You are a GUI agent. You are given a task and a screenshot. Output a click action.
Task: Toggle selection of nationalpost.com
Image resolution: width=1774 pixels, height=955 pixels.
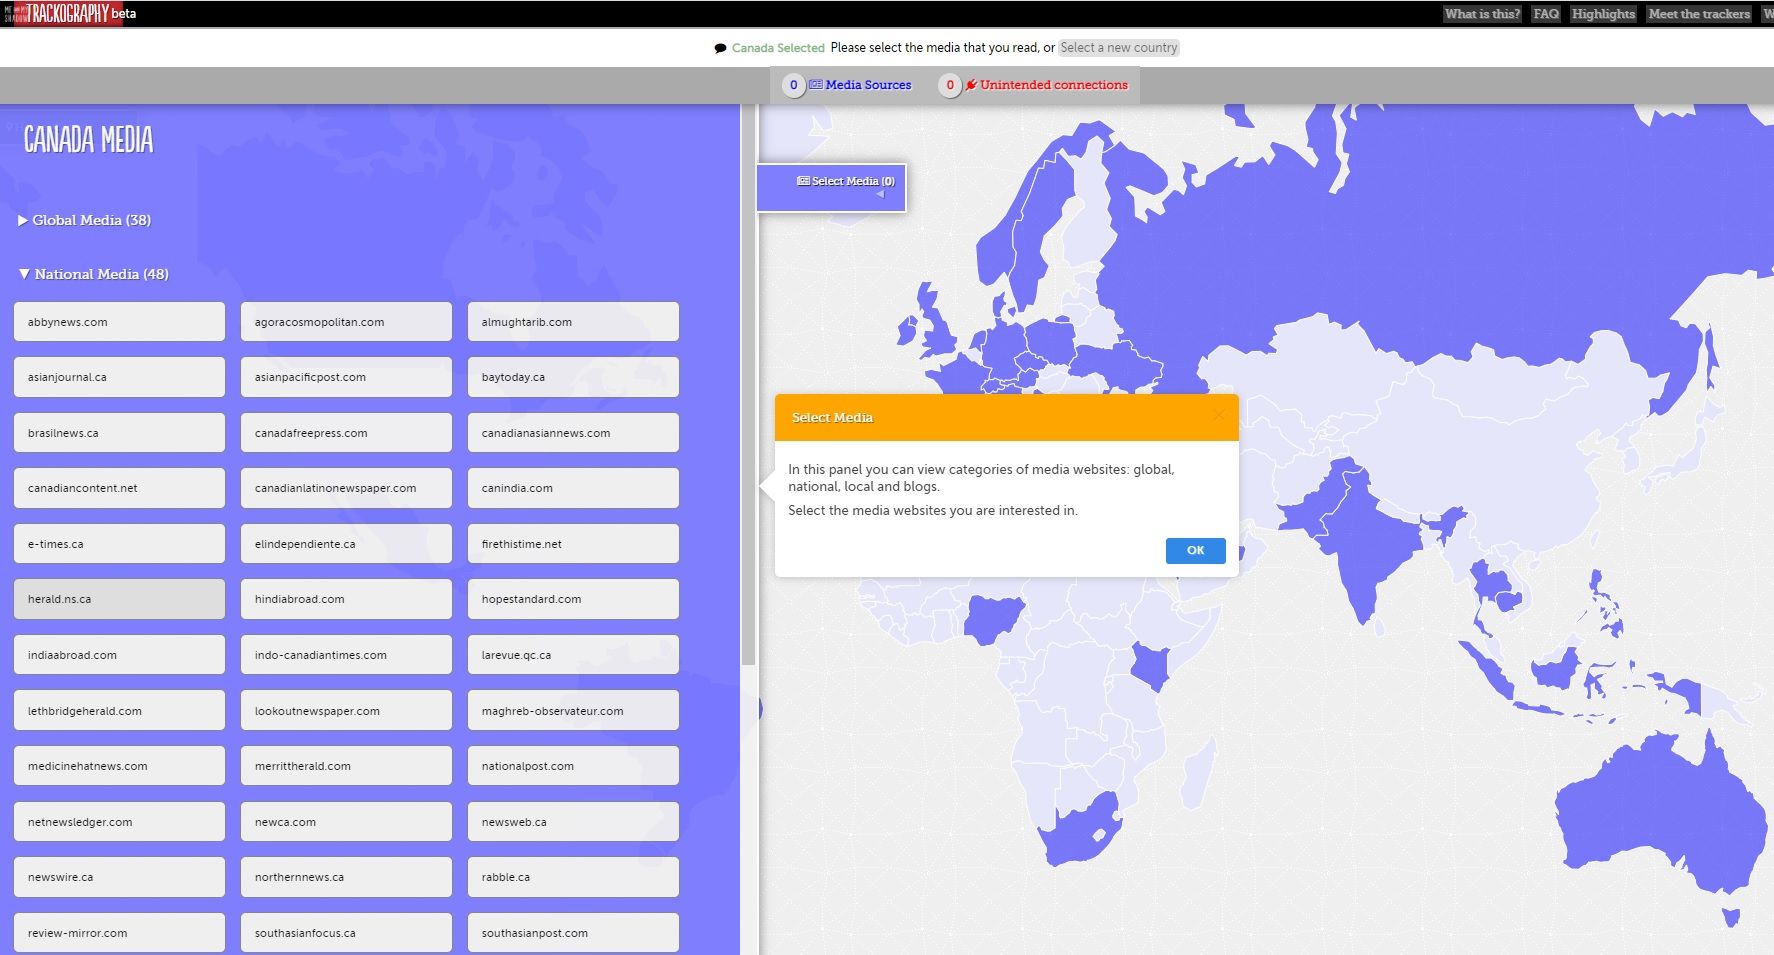pos(573,766)
